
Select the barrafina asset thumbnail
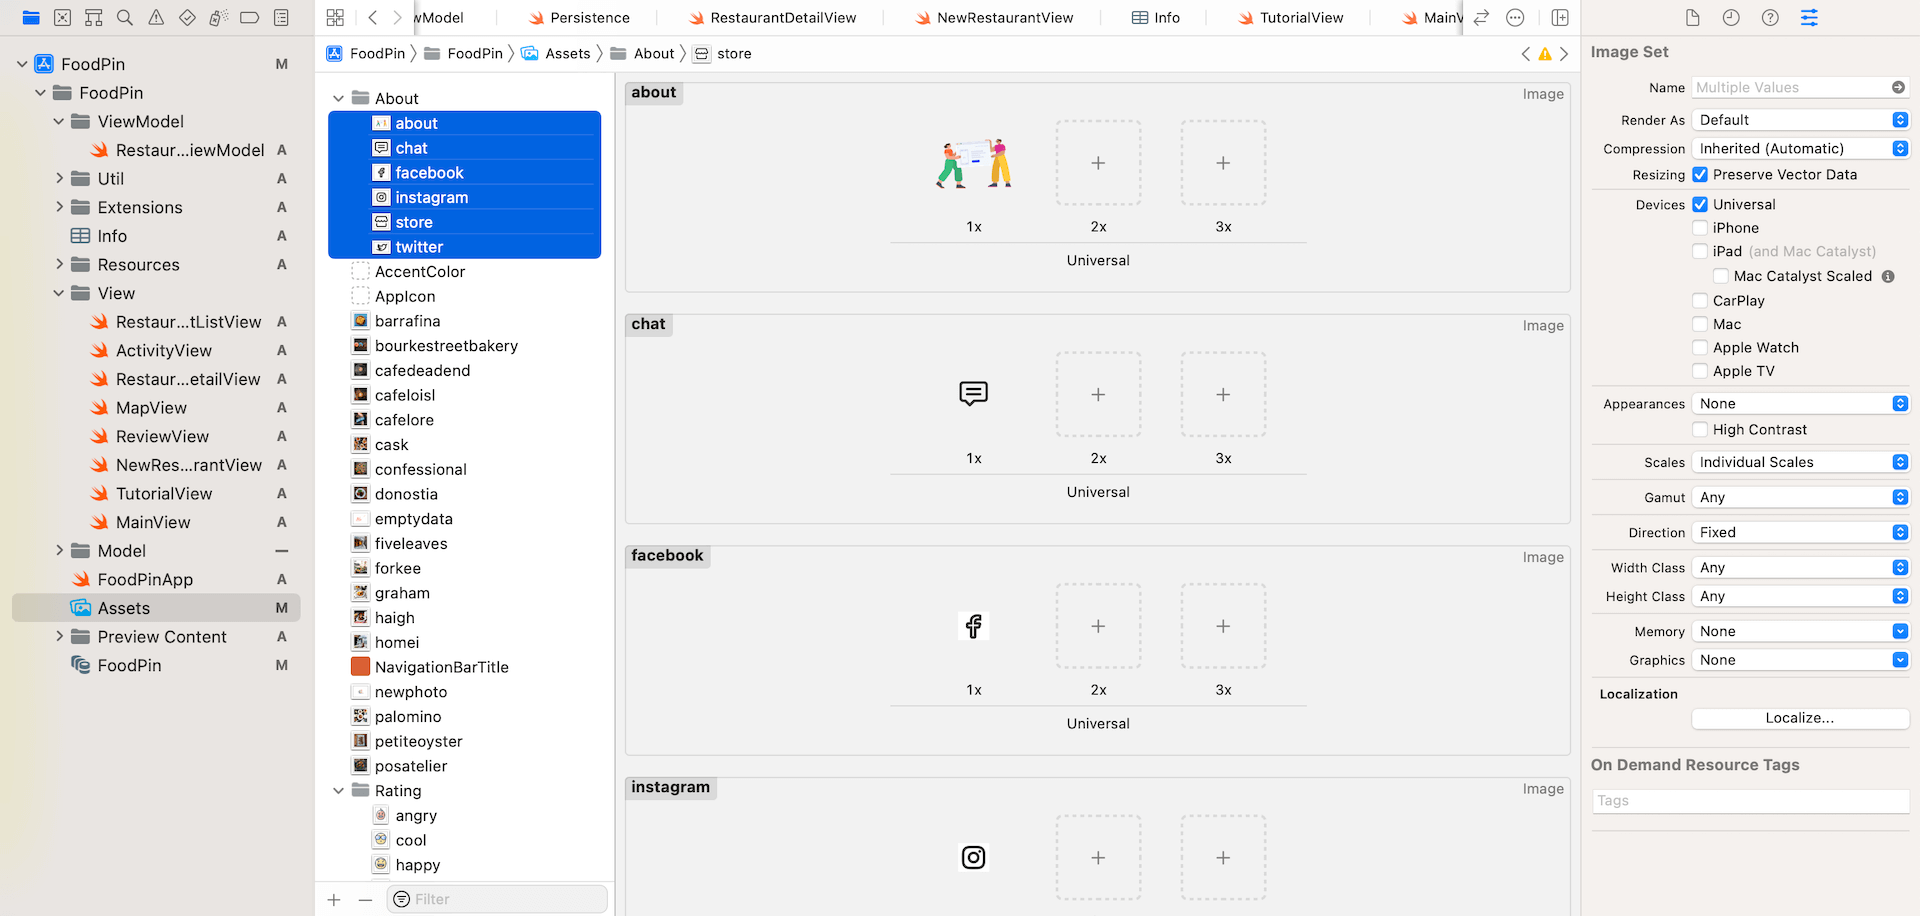pos(360,320)
